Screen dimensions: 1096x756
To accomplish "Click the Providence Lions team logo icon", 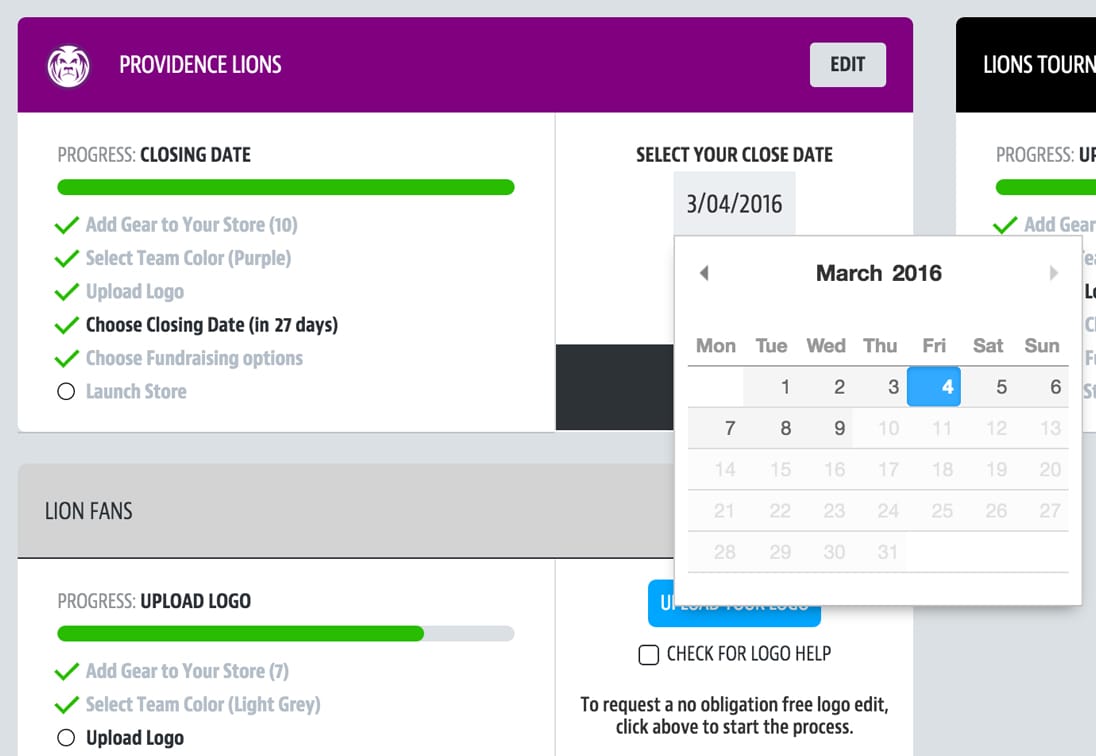I will [x=68, y=66].
